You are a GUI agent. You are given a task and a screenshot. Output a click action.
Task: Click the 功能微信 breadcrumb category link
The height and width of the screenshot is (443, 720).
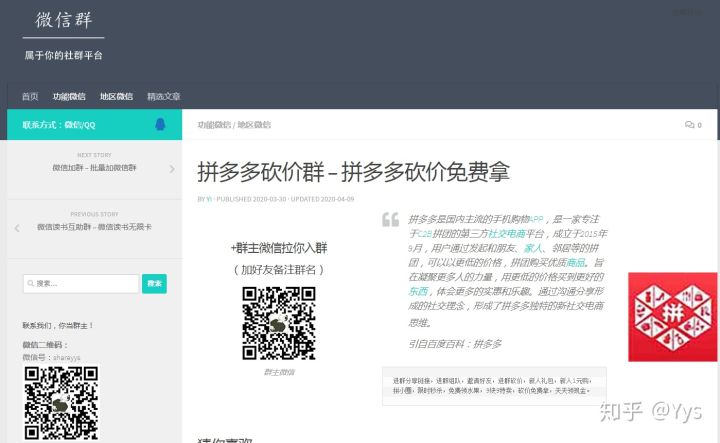(214, 125)
